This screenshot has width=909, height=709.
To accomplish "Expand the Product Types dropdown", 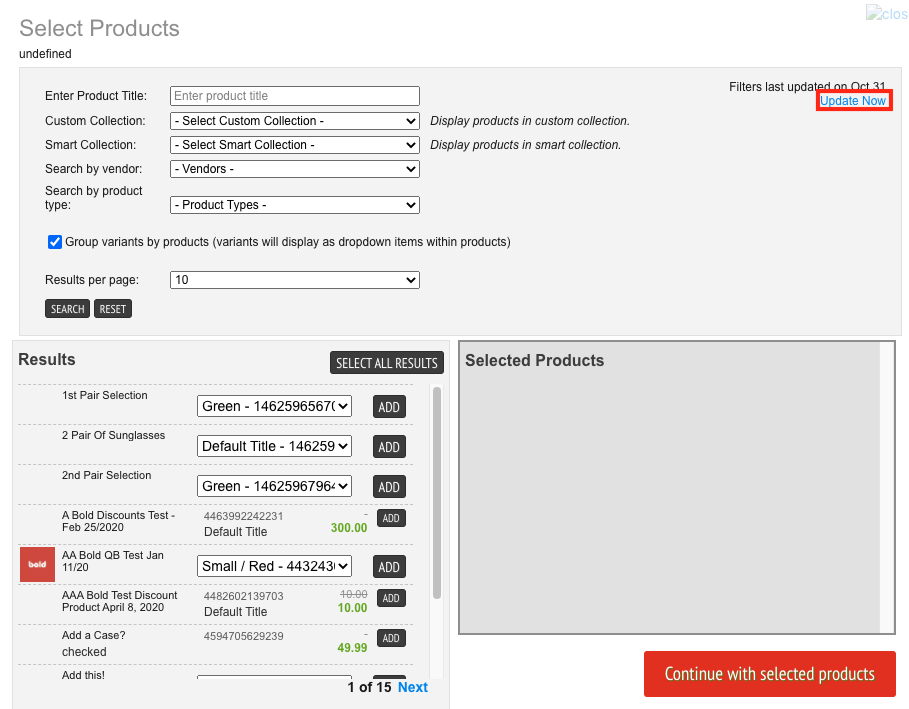I will pyautogui.click(x=294, y=205).
